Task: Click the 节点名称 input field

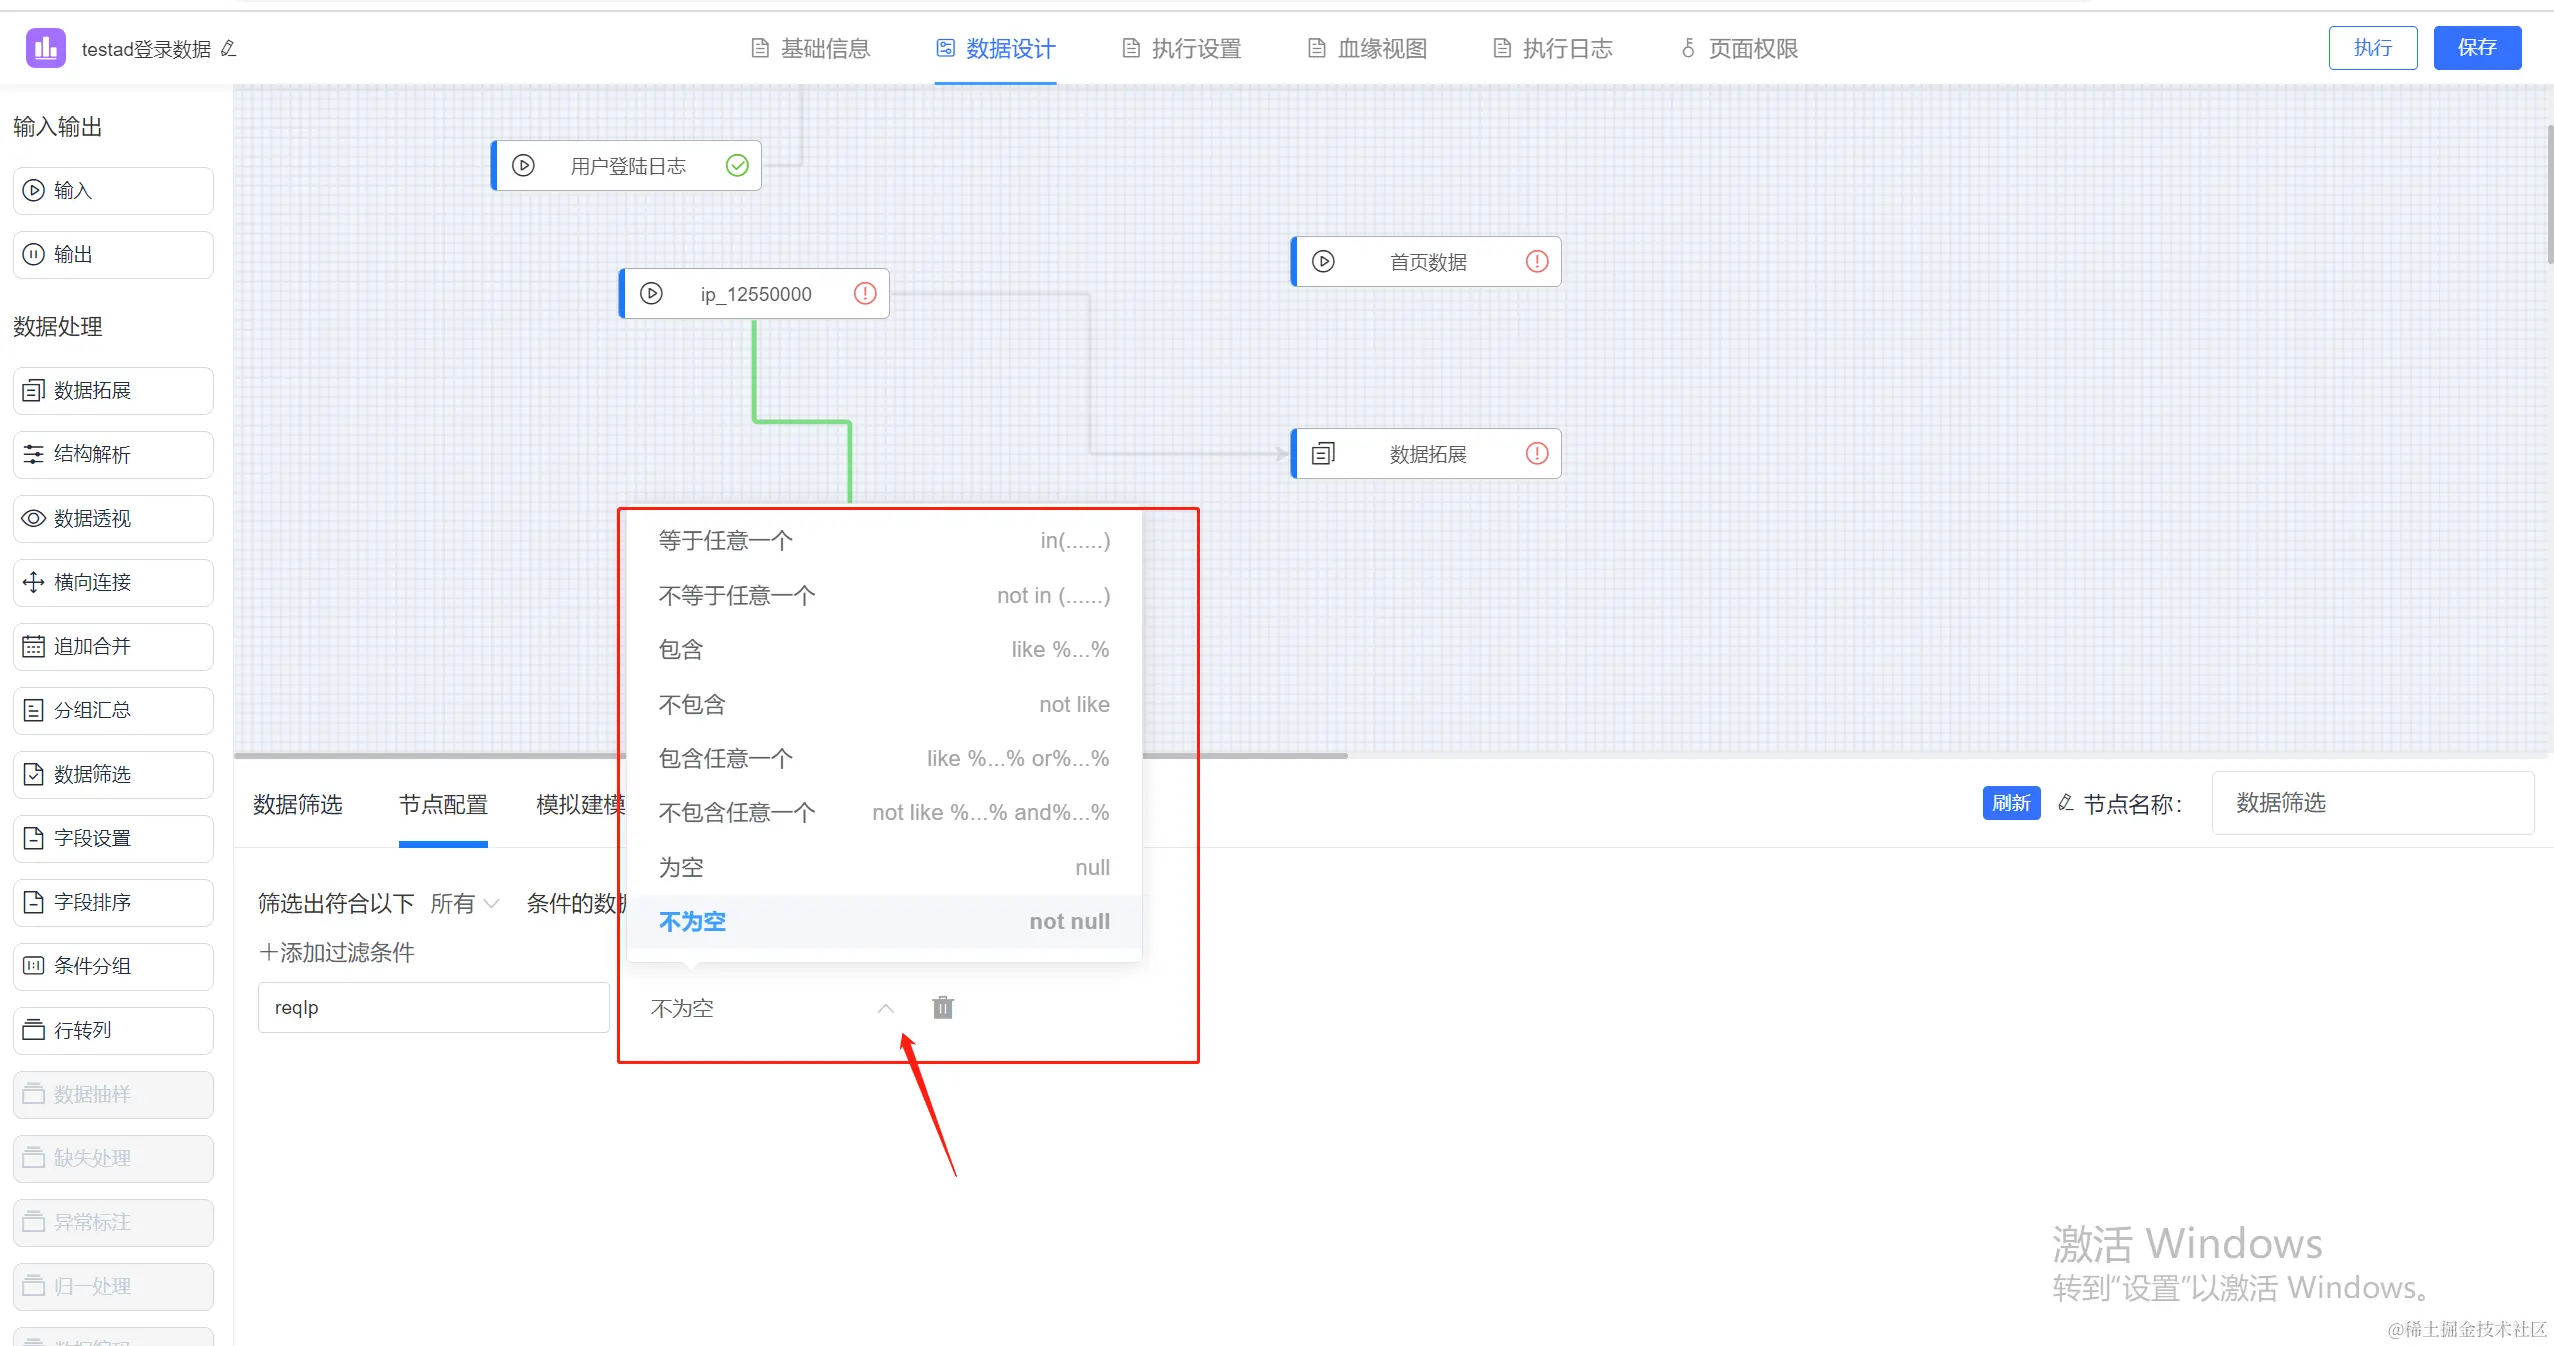Action: click(2371, 803)
